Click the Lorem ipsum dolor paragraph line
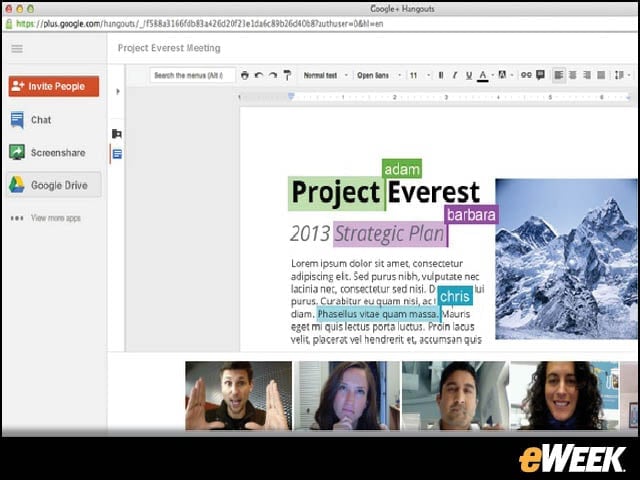 click(377, 264)
